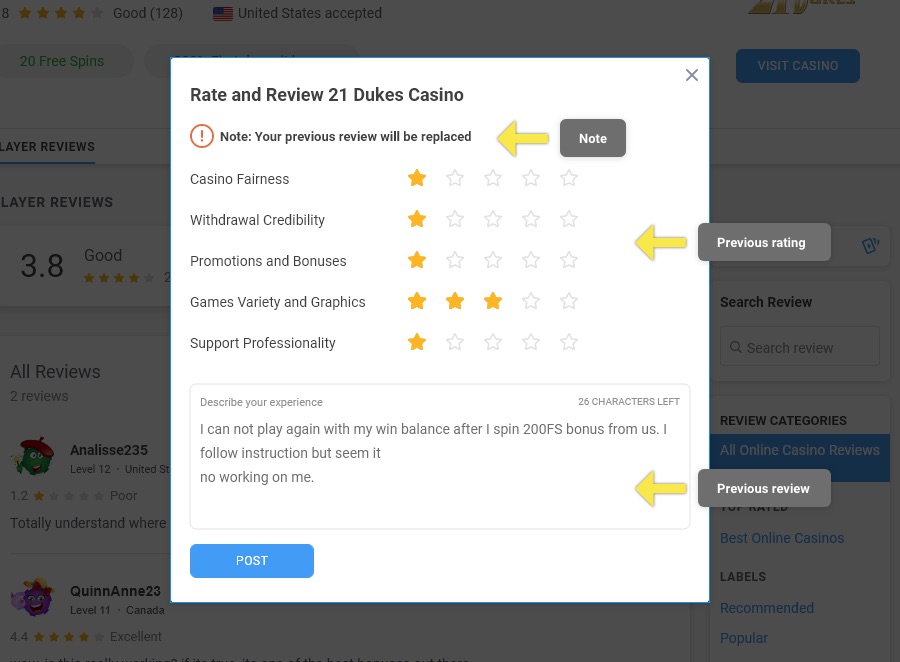900x662 pixels.
Task: Click the orange warning note icon
Action: pos(202,136)
